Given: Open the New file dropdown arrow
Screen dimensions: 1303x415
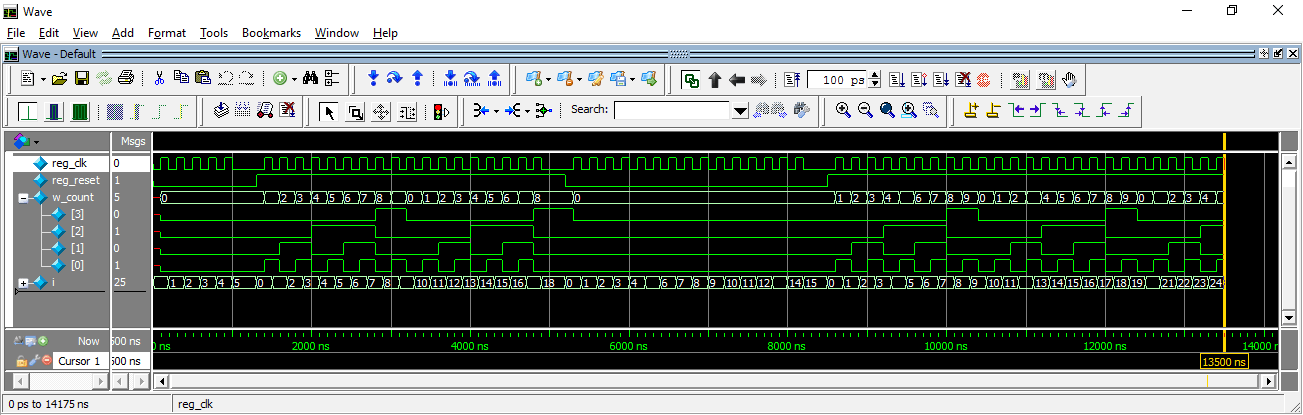Looking at the screenshot, I should tap(43, 78).
